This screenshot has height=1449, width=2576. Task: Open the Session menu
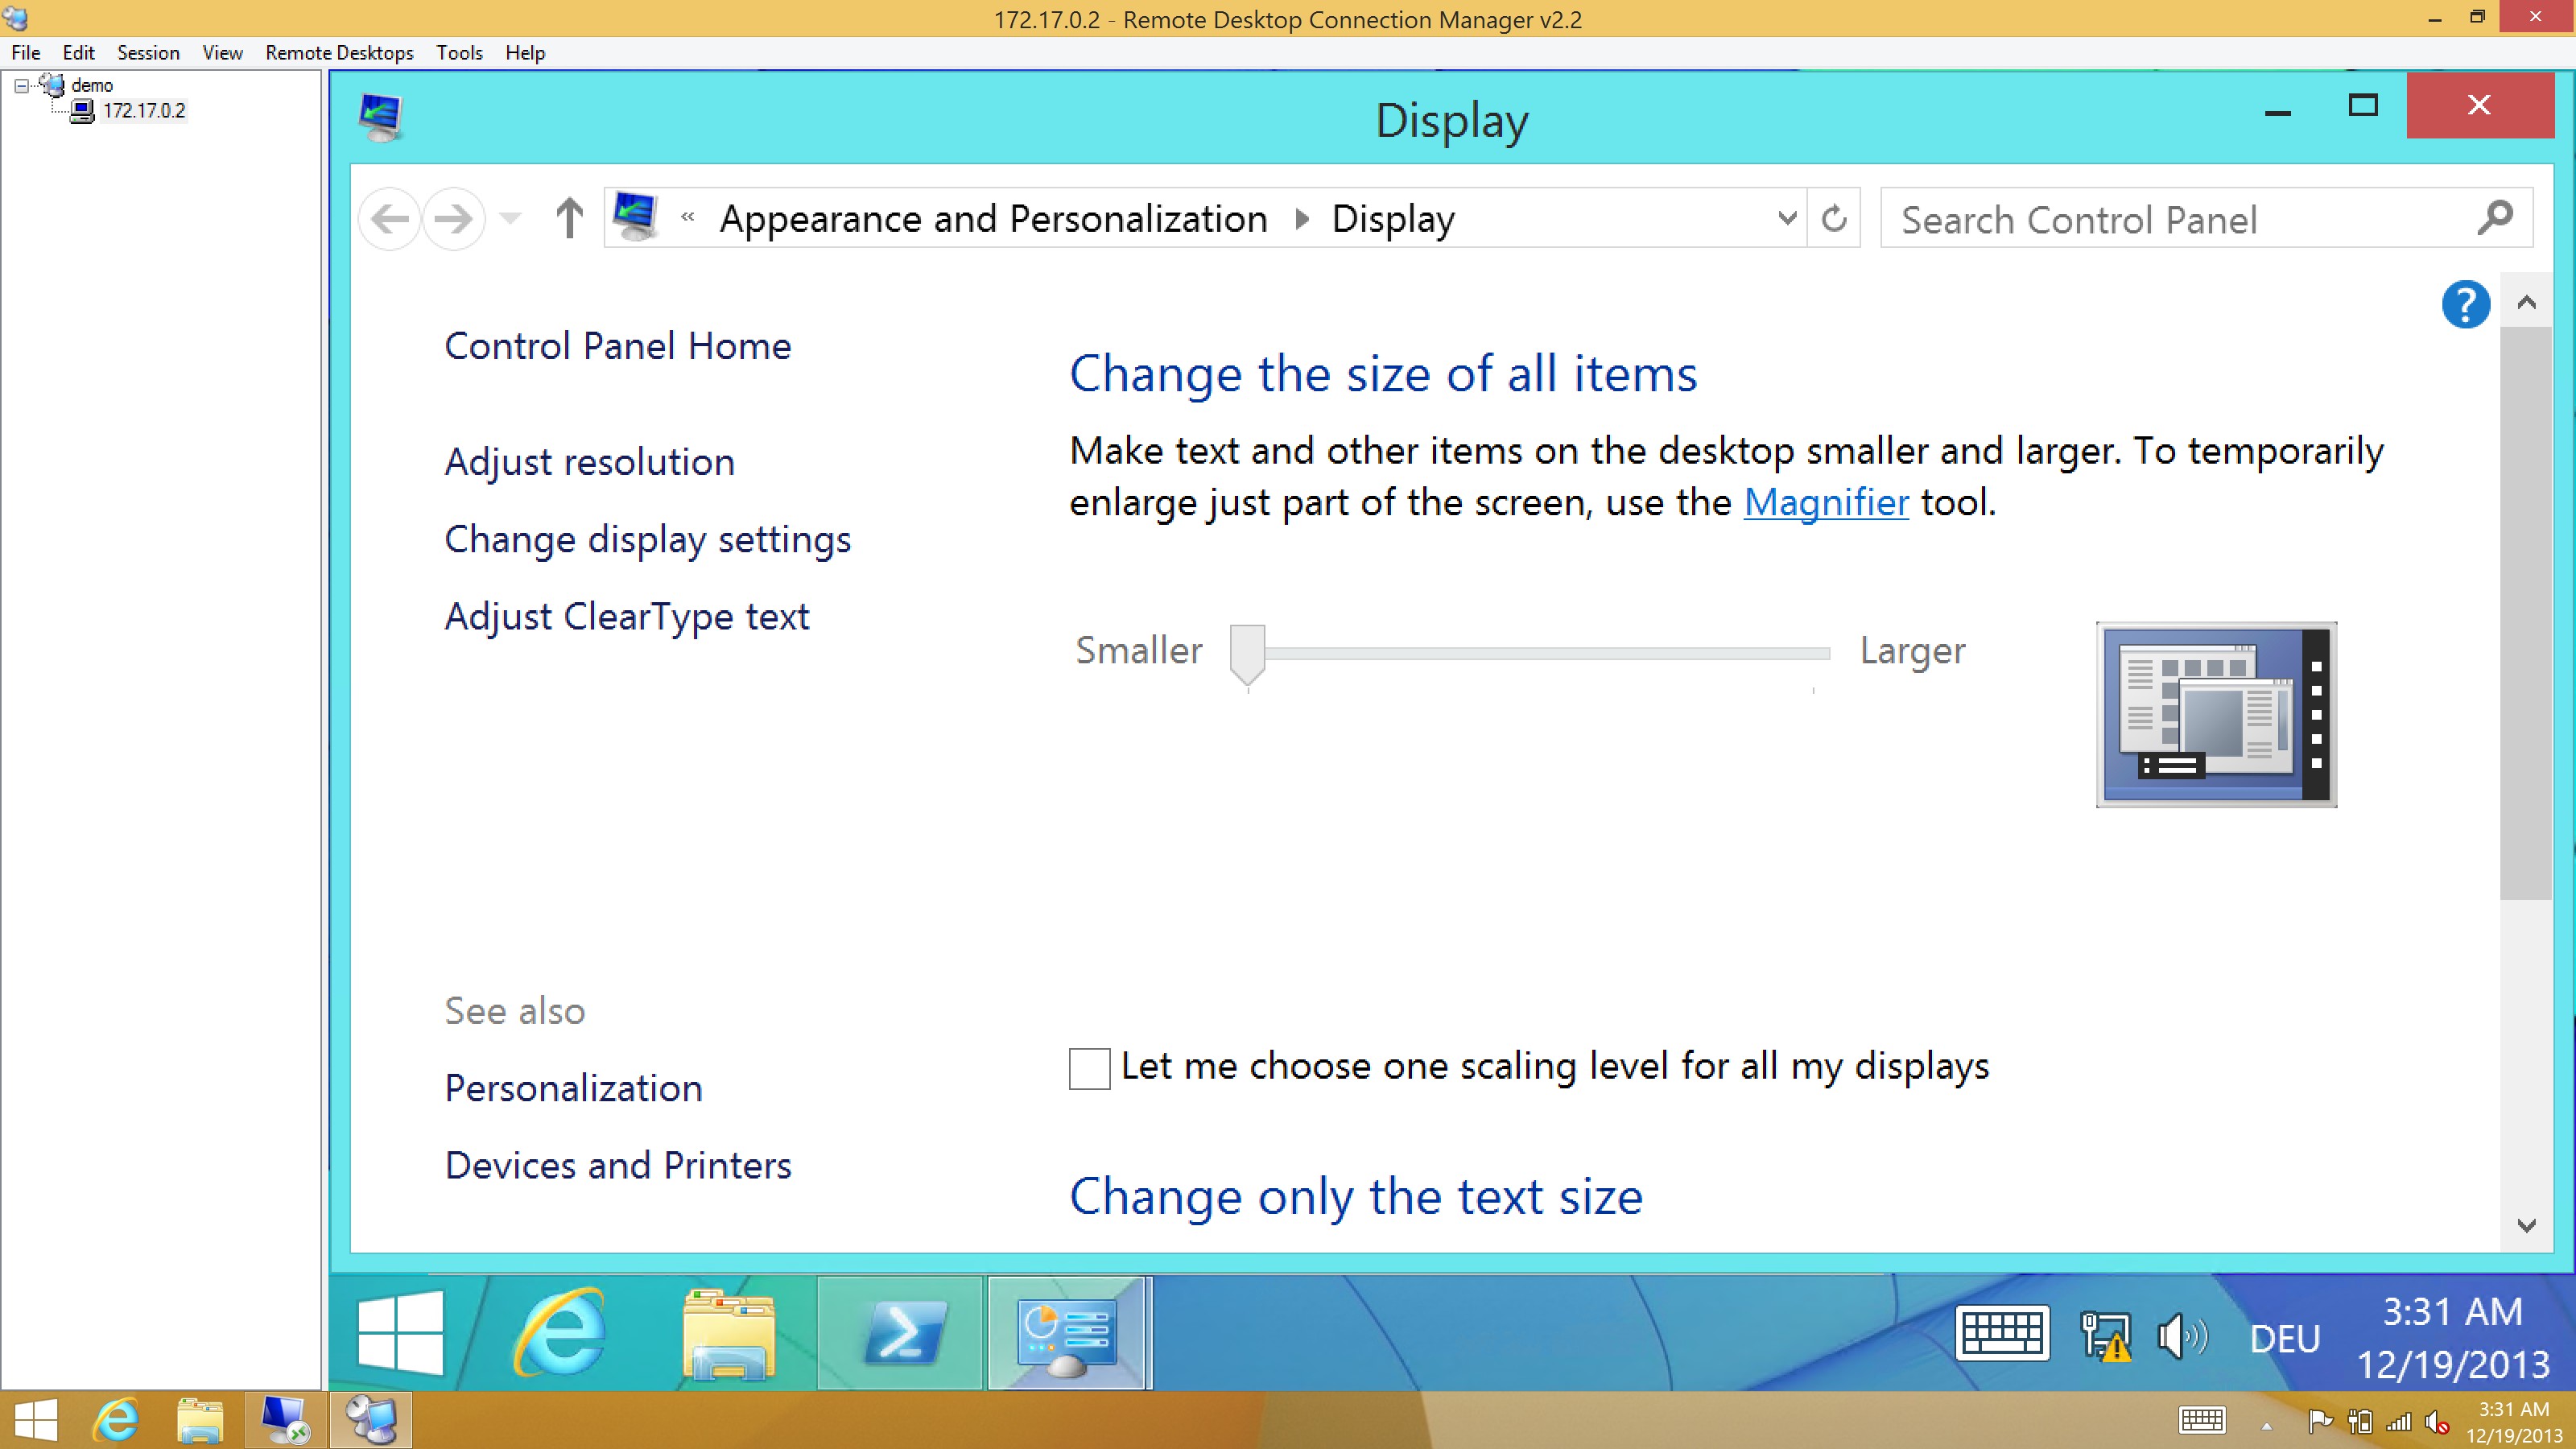[x=148, y=53]
